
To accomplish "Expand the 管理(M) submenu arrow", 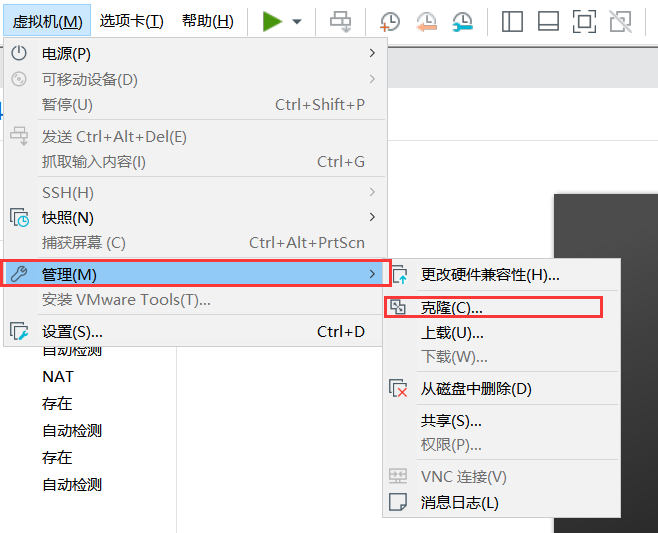I will pos(372,274).
